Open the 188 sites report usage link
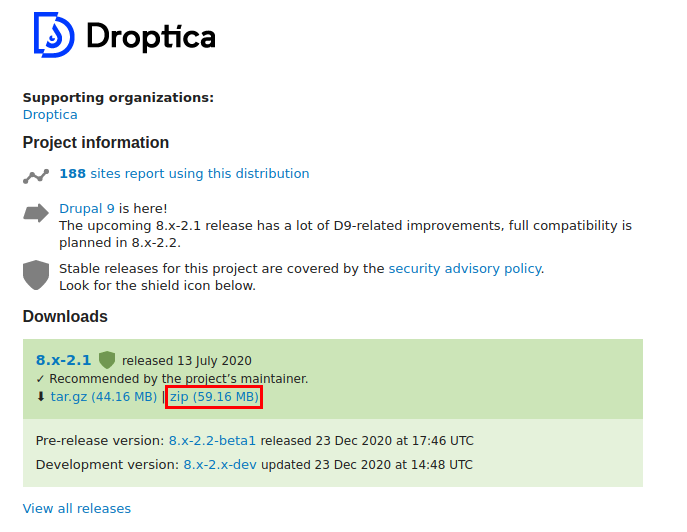687x532 pixels. [184, 174]
